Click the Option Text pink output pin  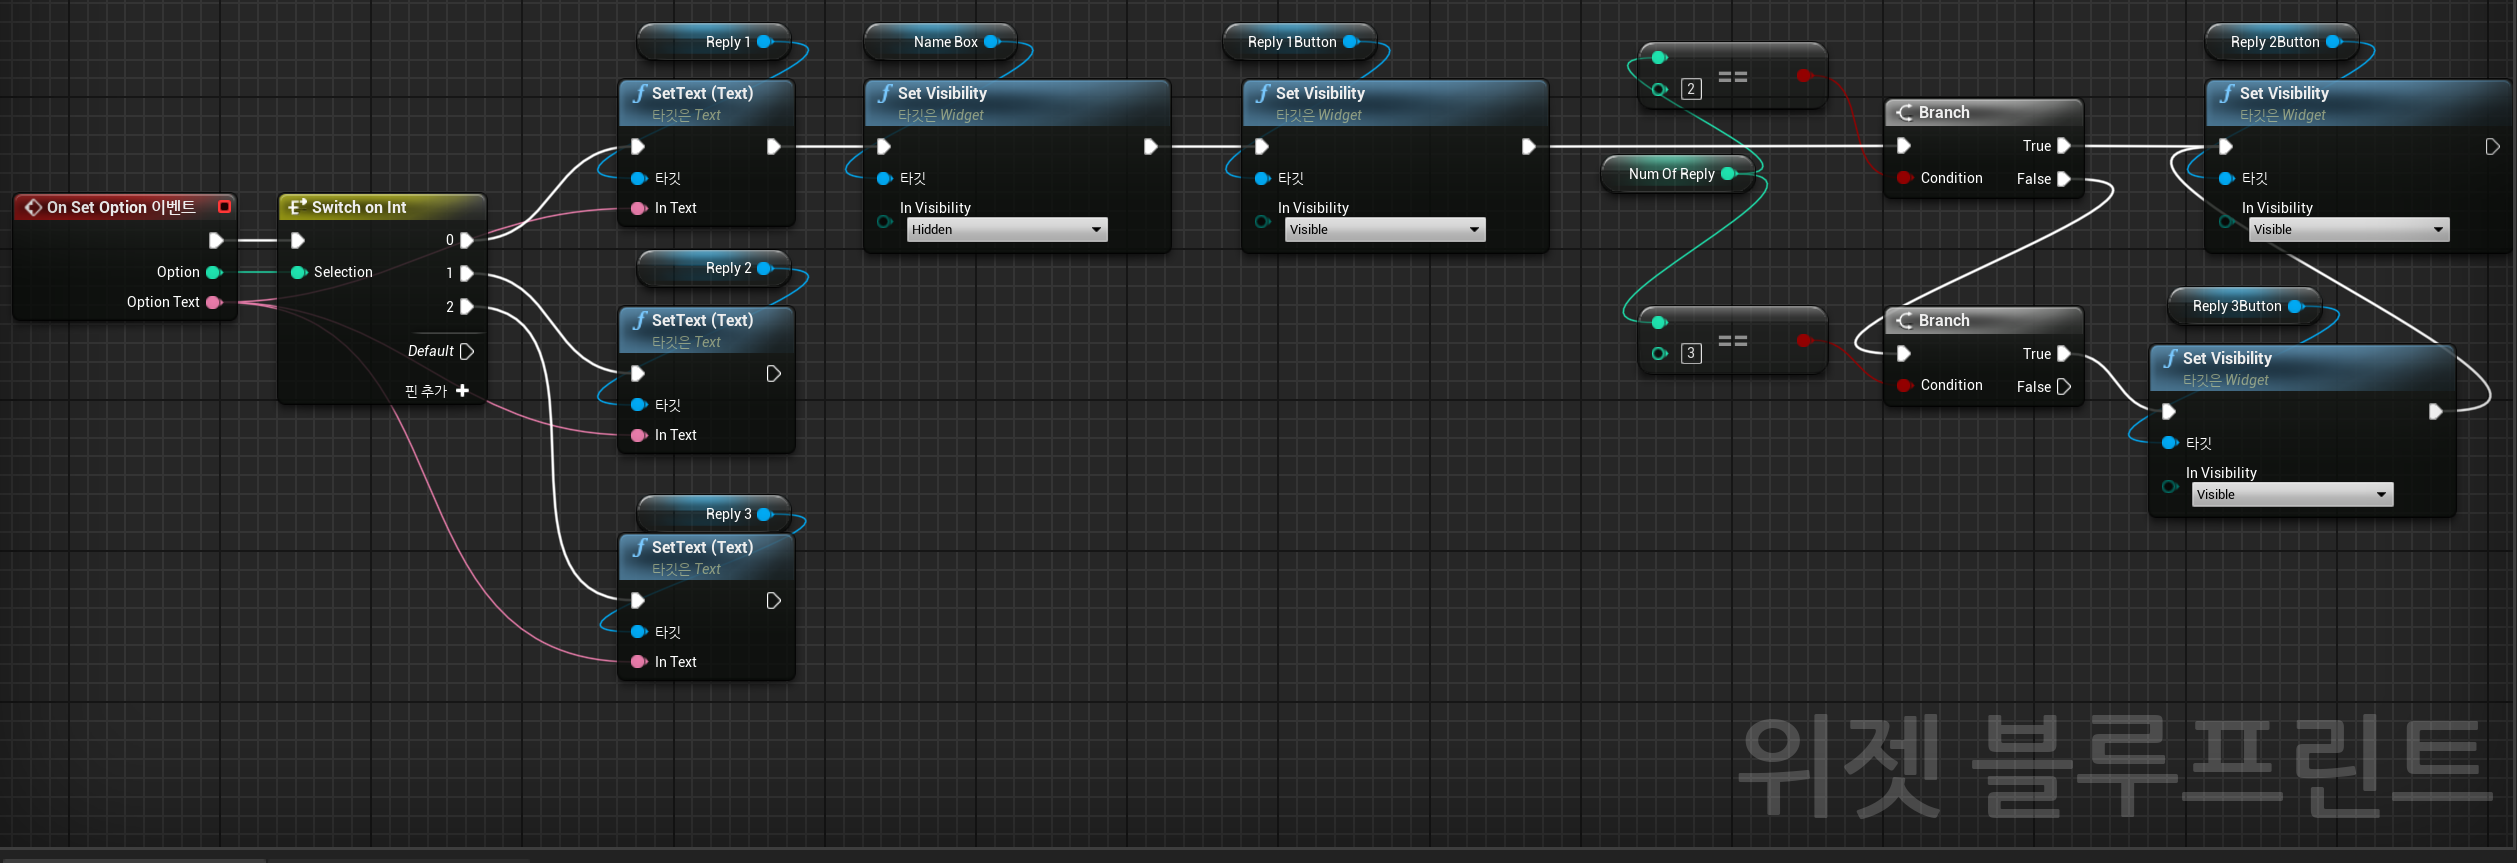(x=213, y=302)
